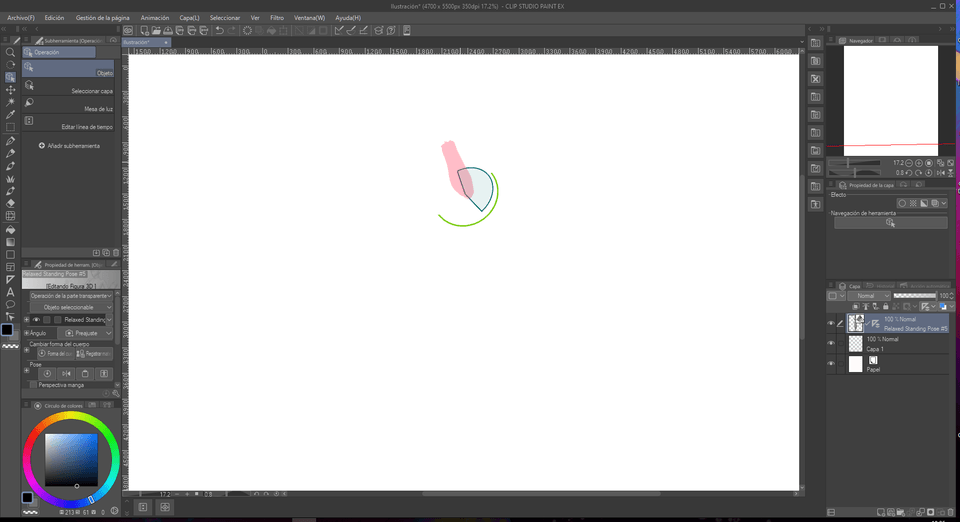
Task: Enable Perspectiva manga checkbox
Action: point(34,385)
